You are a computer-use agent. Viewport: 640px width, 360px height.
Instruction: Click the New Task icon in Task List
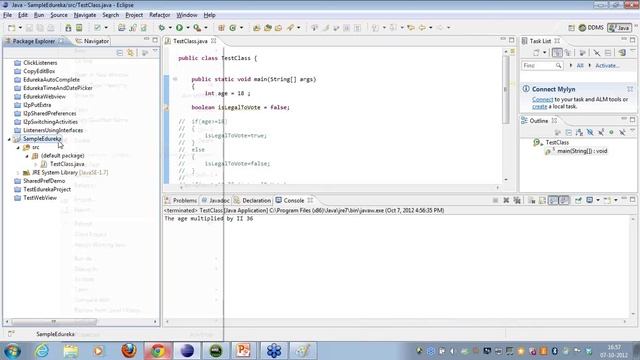(536, 53)
